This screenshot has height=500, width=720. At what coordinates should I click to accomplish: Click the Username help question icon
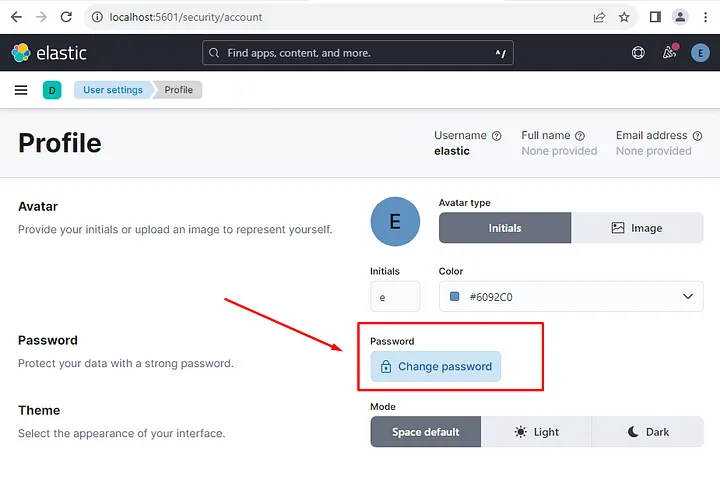[x=496, y=136]
